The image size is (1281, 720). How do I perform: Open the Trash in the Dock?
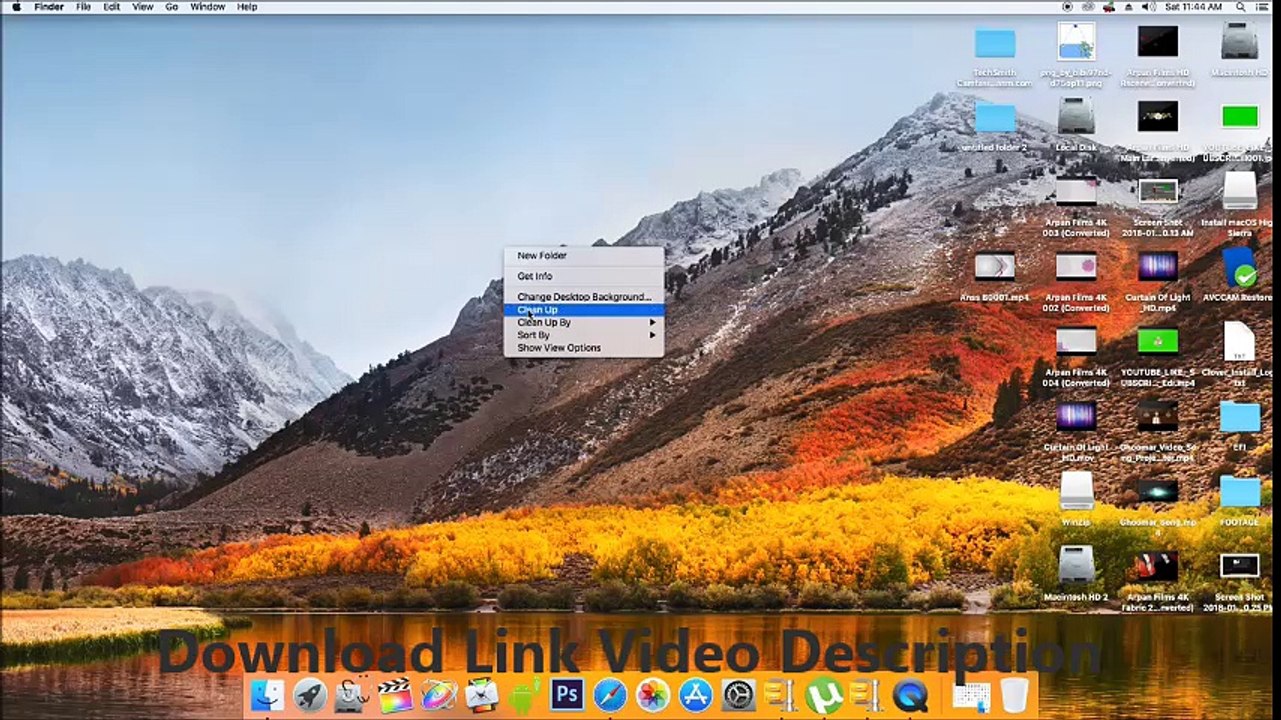click(x=1014, y=695)
